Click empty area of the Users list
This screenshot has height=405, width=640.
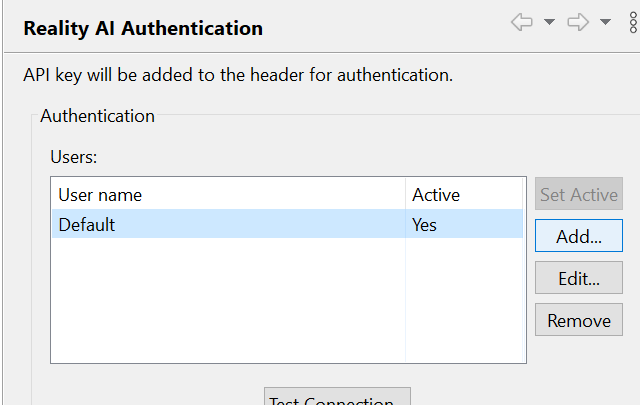pos(228,300)
